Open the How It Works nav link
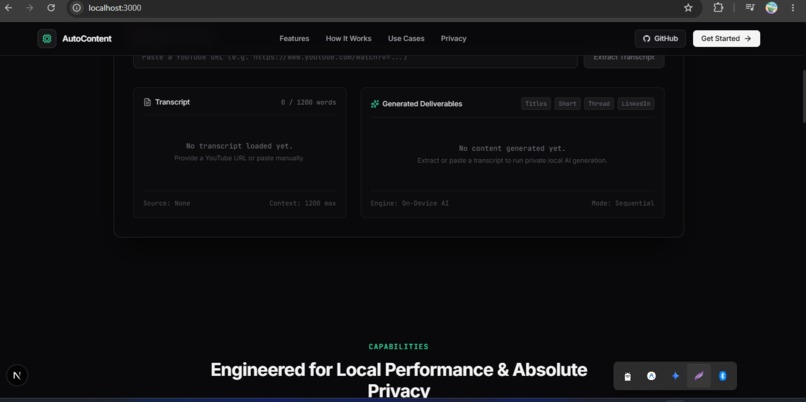 pyautogui.click(x=349, y=39)
